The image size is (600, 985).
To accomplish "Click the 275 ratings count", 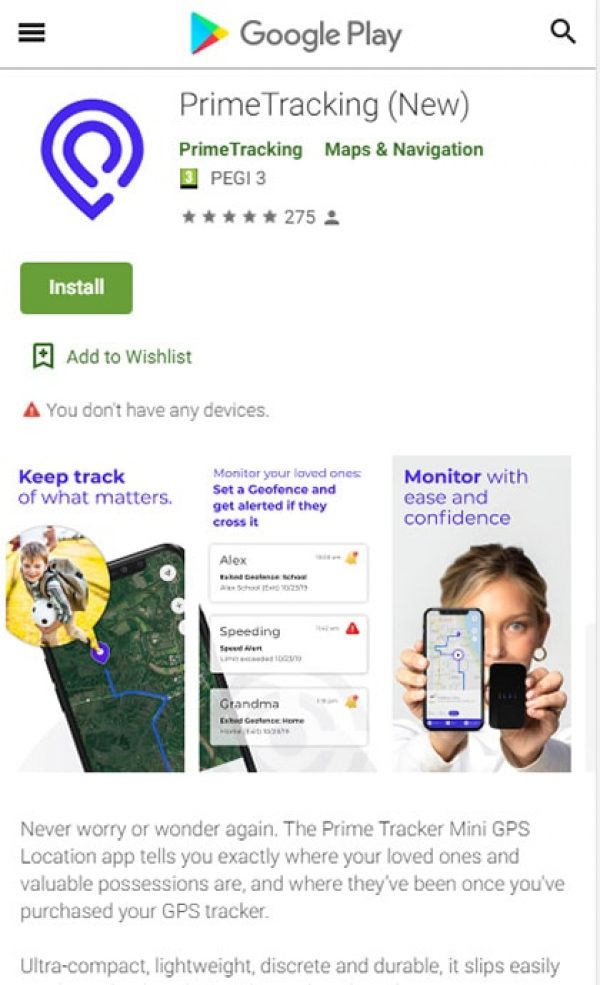I will click(x=300, y=217).
